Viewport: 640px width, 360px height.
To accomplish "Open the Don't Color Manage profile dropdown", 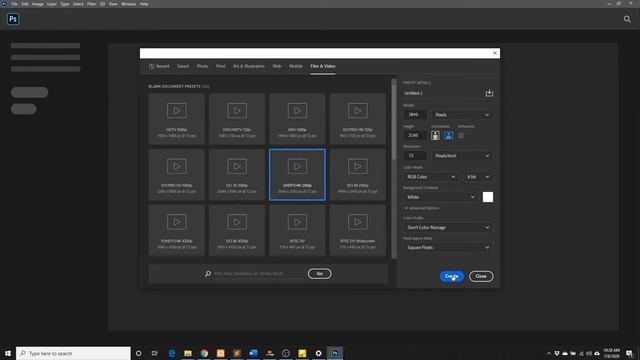I will point(448,227).
